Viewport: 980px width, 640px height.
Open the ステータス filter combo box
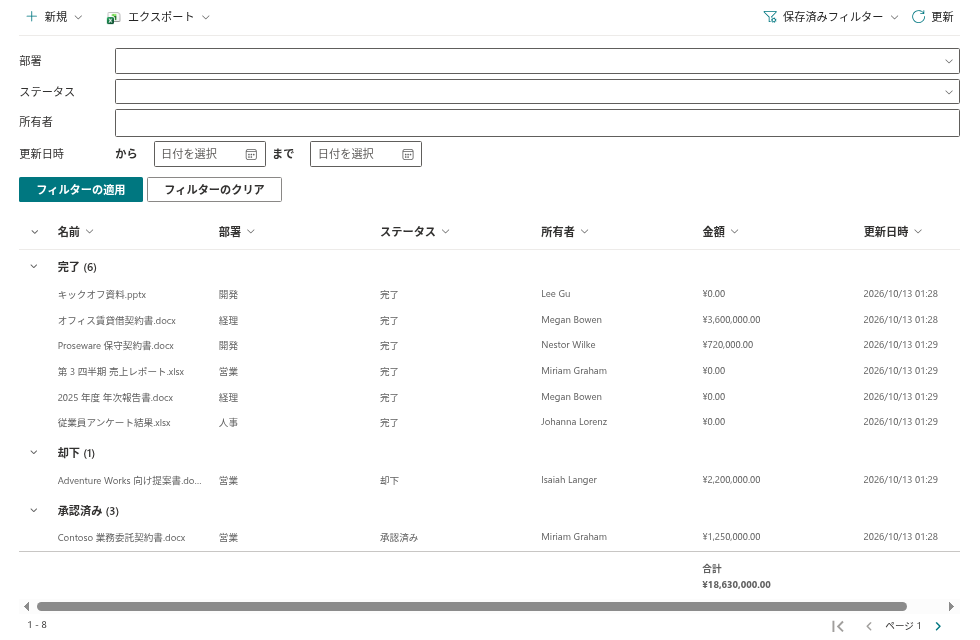tap(537, 92)
